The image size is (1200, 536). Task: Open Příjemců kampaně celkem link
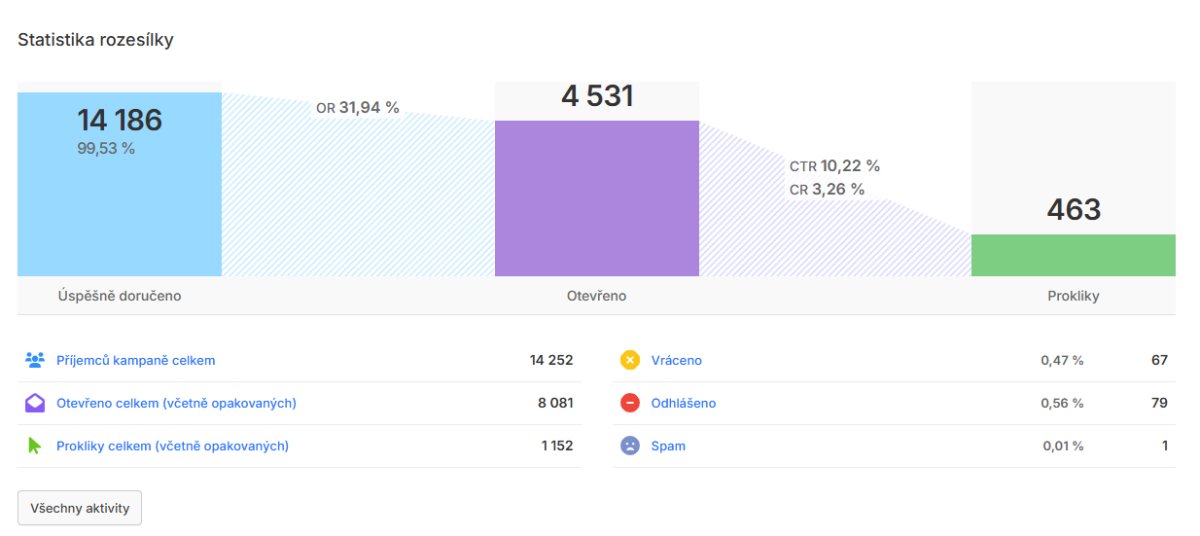click(136, 360)
